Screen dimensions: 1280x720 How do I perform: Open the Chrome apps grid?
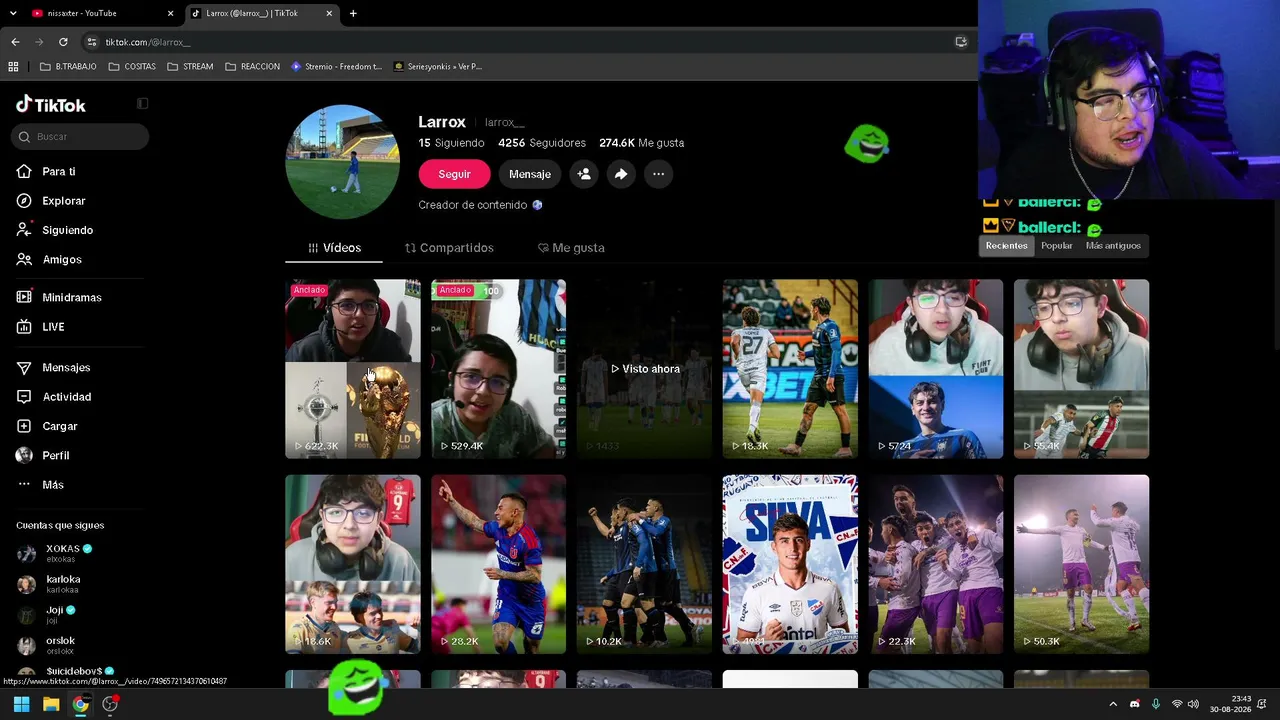13,67
